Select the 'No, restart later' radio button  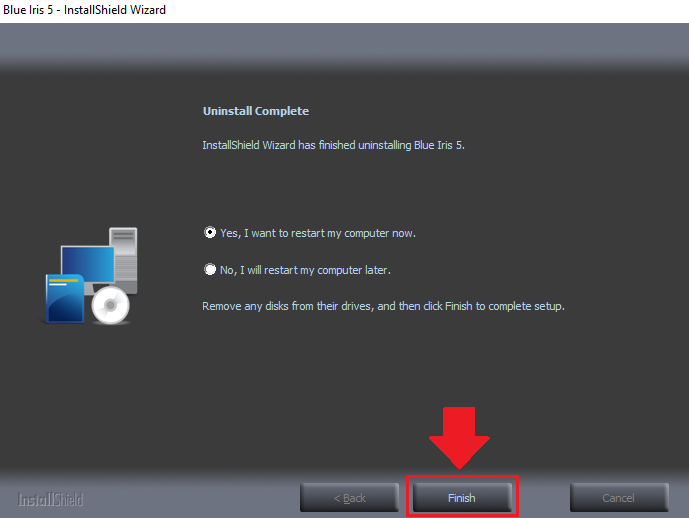pos(210,269)
